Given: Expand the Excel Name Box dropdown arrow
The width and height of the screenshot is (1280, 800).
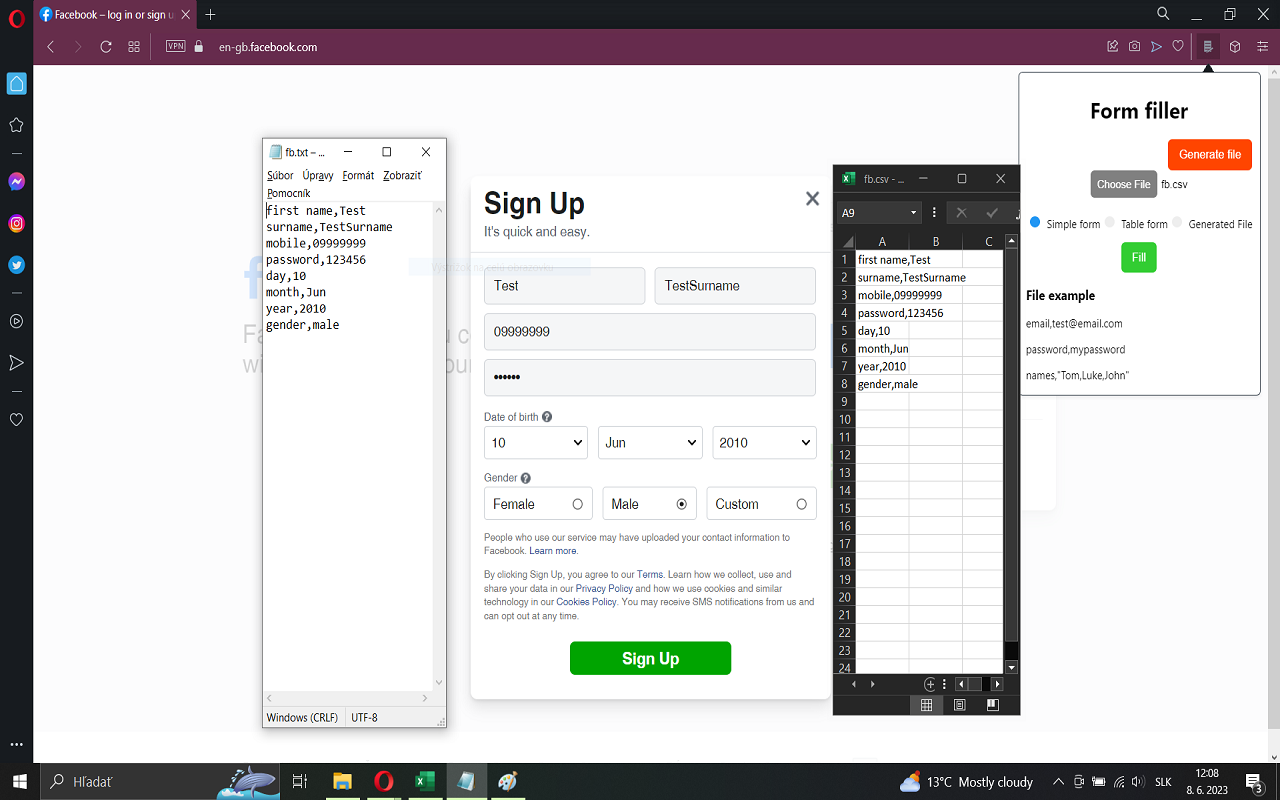Looking at the screenshot, I should coord(913,212).
